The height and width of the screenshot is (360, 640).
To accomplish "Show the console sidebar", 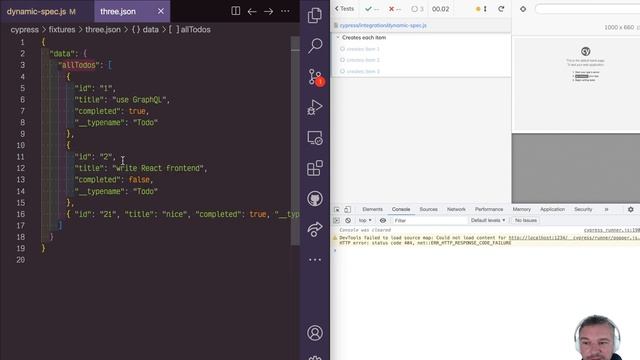I will [336, 220].
